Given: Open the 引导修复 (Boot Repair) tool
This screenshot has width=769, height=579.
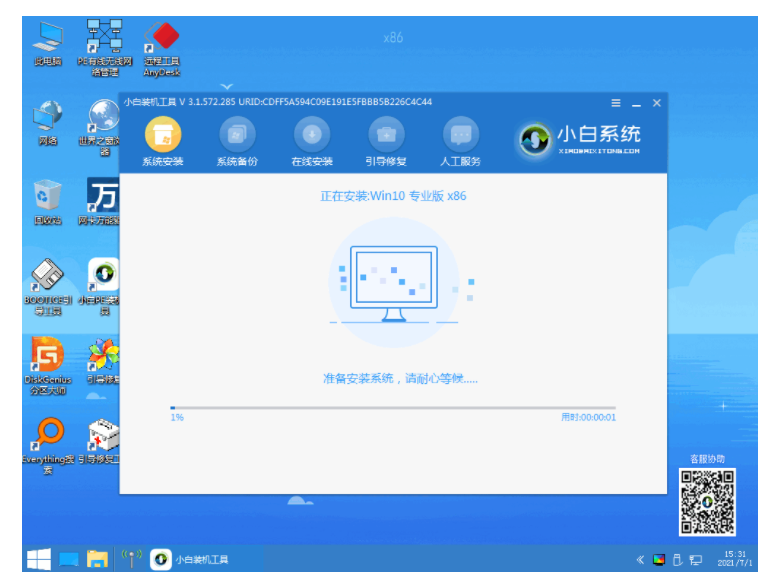Looking at the screenshot, I should point(386,135).
